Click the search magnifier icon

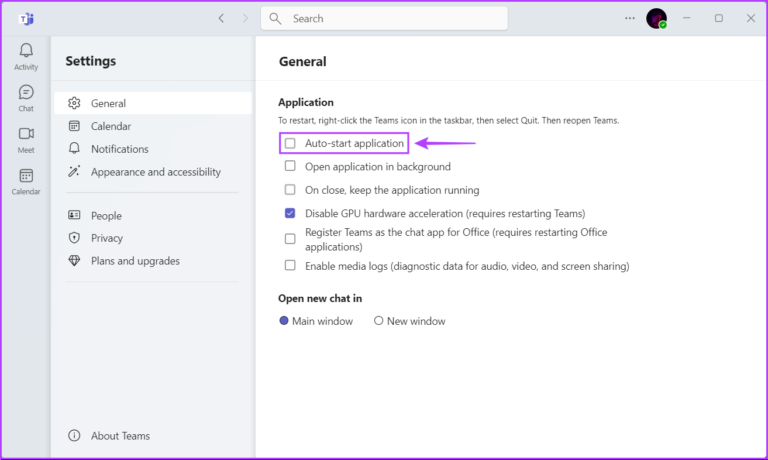(275, 19)
